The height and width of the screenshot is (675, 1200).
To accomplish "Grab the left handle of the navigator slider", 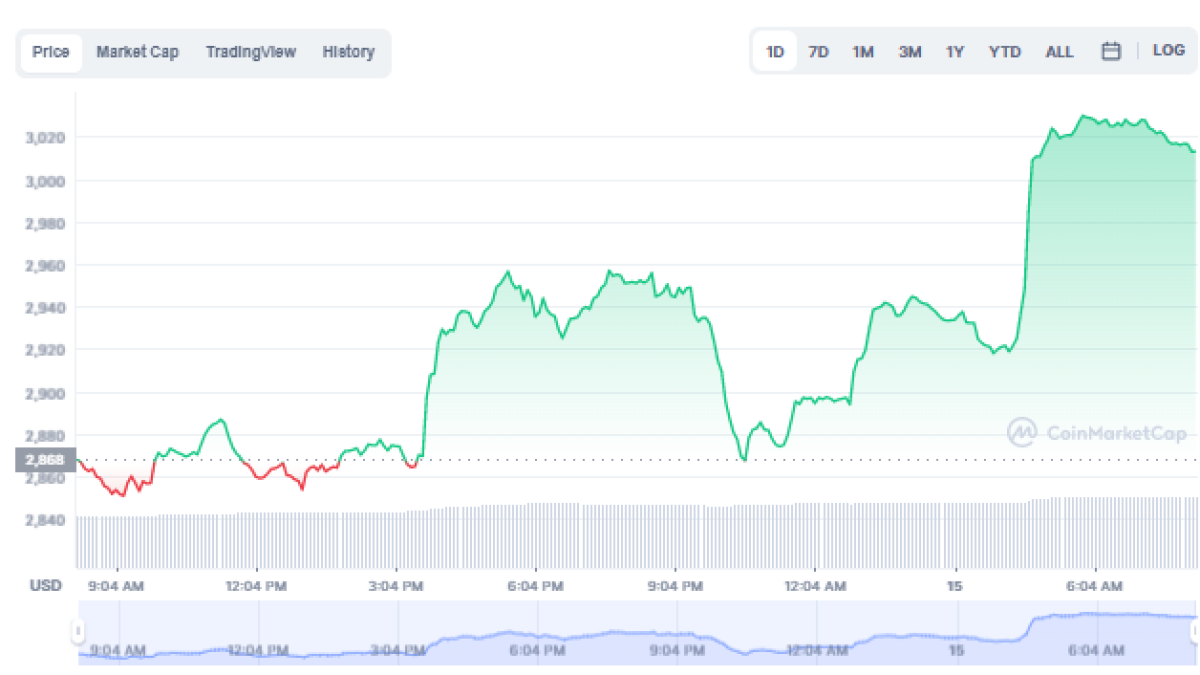I will [78, 631].
